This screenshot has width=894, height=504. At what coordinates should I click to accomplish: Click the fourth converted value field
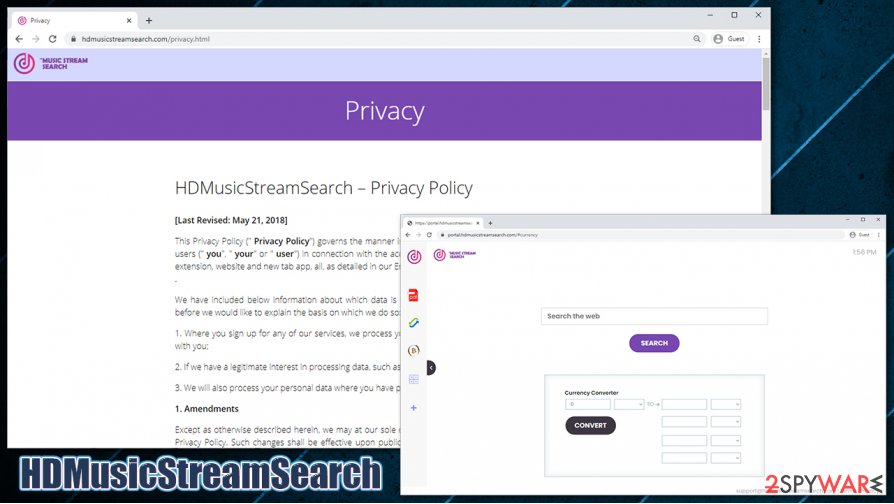(684, 458)
